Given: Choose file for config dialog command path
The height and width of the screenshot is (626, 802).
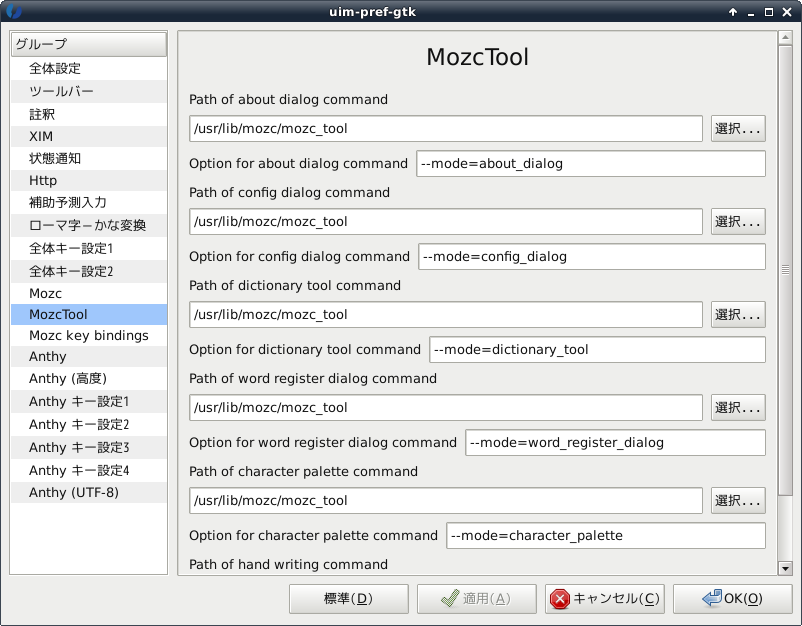Looking at the screenshot, I should tap(738, 221).
